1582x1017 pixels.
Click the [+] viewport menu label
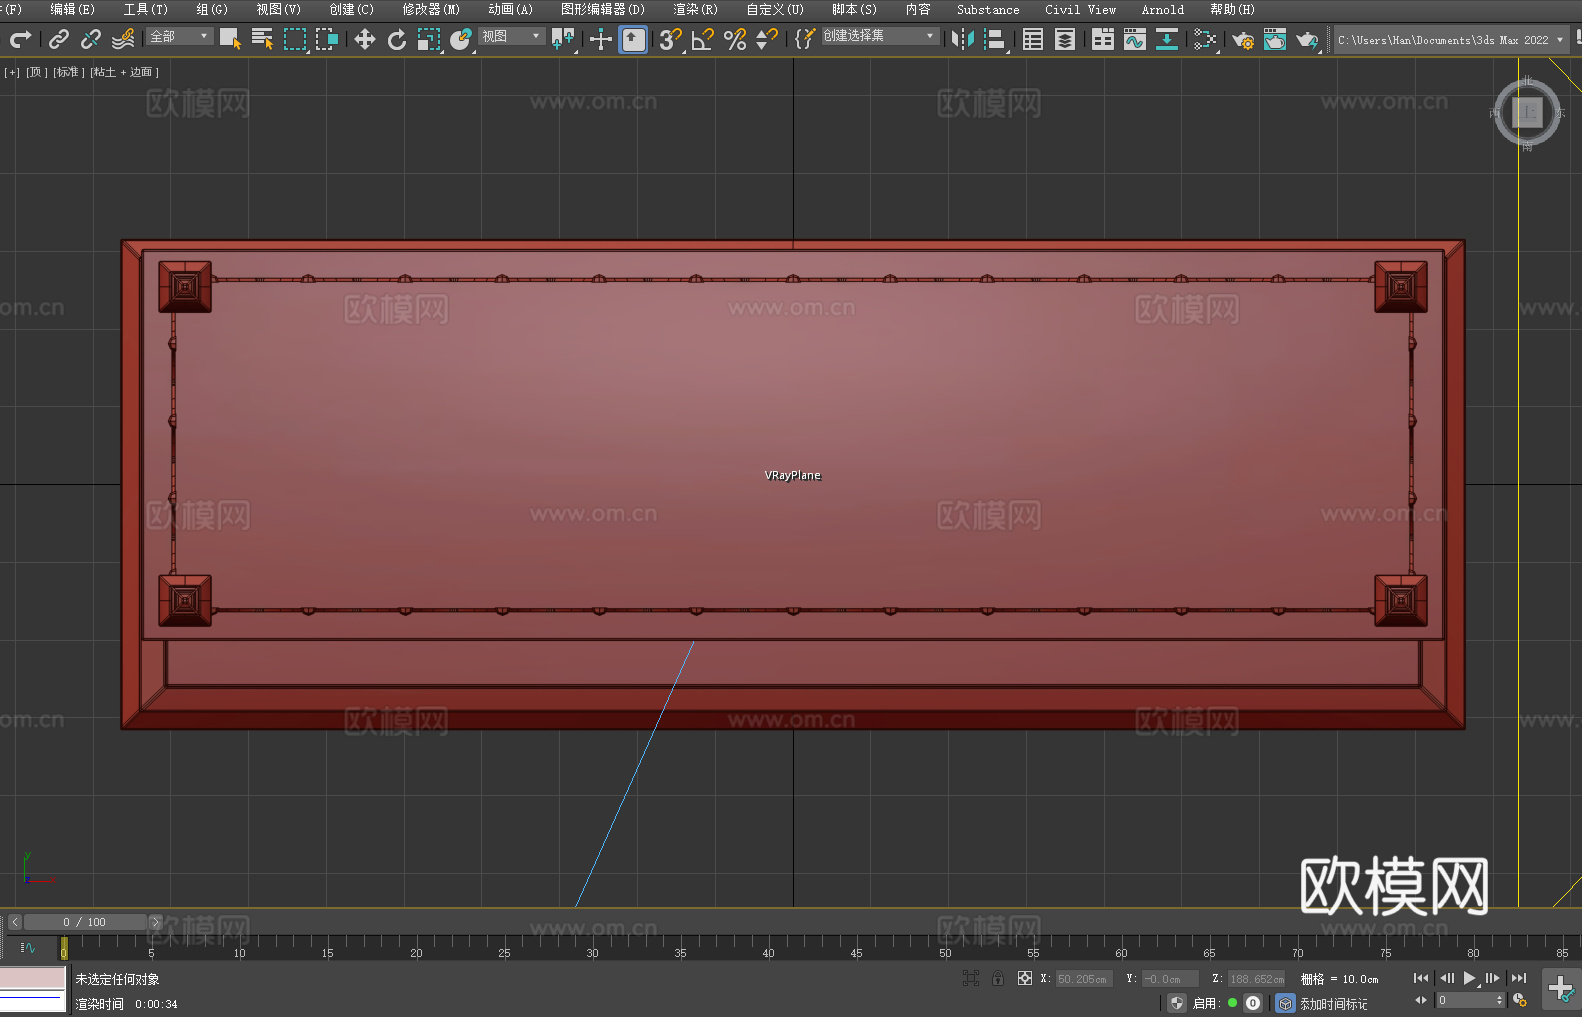[x=12, y=72]
